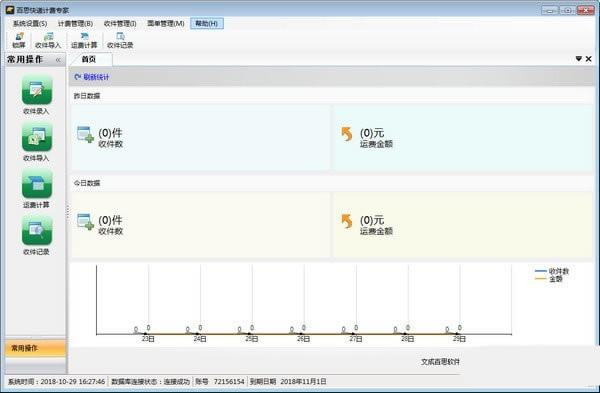
Task: Open the 运费计算 sidebar icon
Action: click(x=37, y=184)
